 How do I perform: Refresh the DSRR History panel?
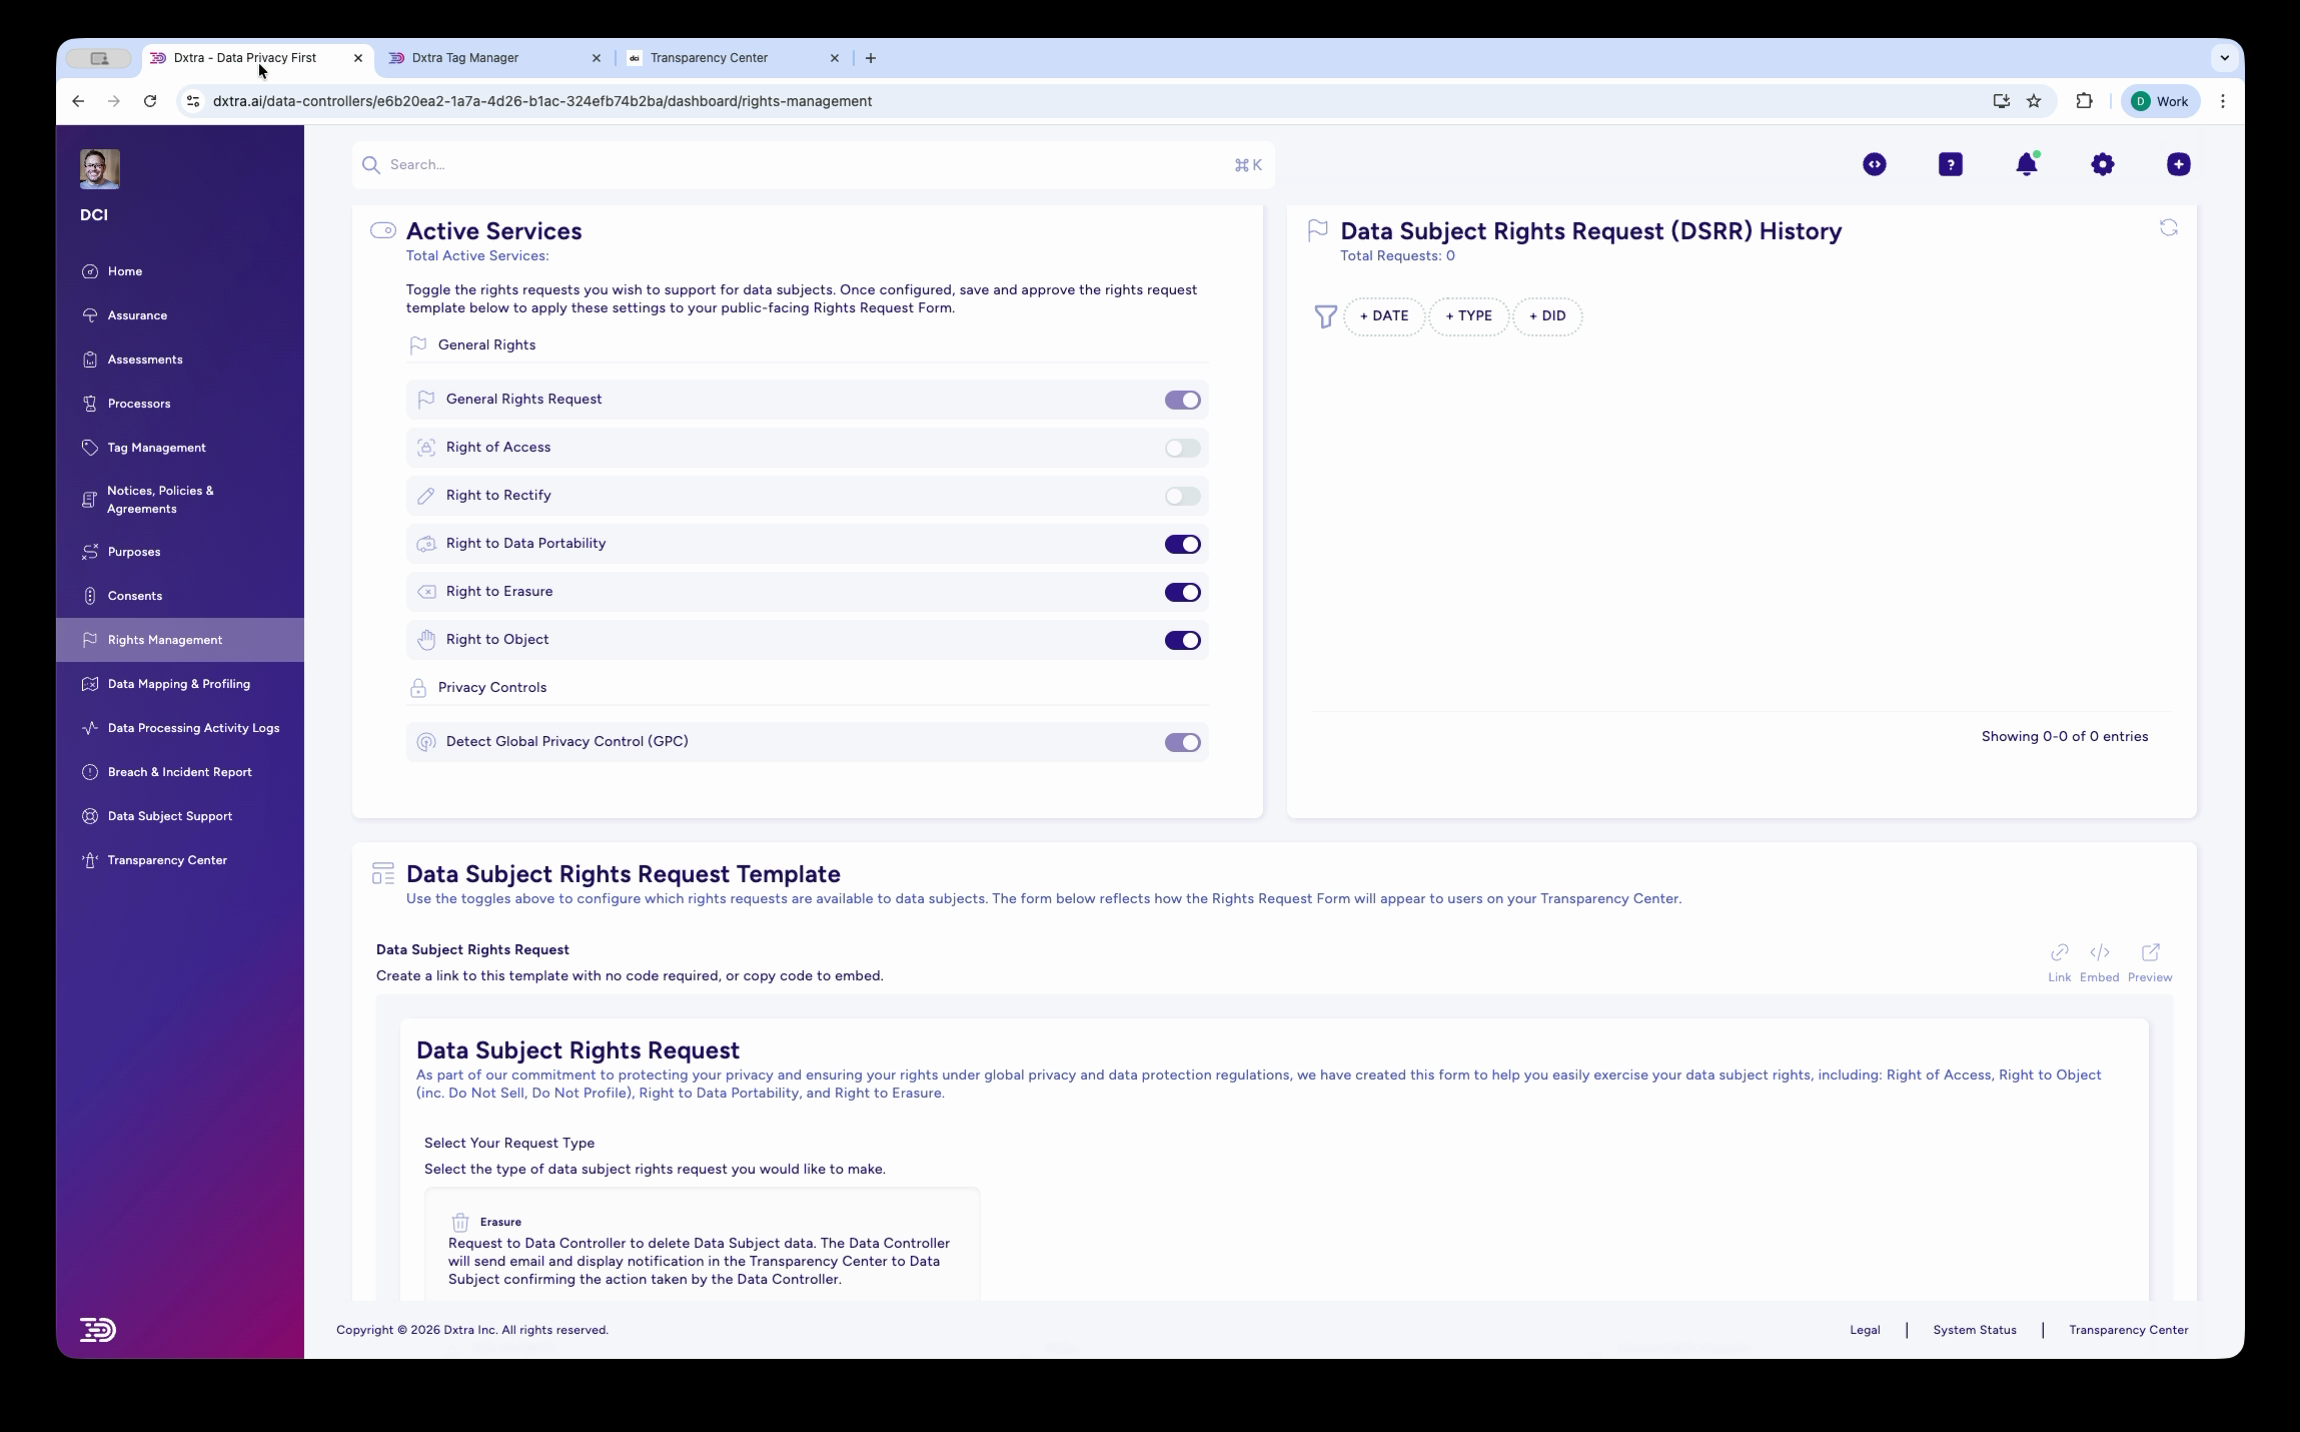click(2170, 227)
